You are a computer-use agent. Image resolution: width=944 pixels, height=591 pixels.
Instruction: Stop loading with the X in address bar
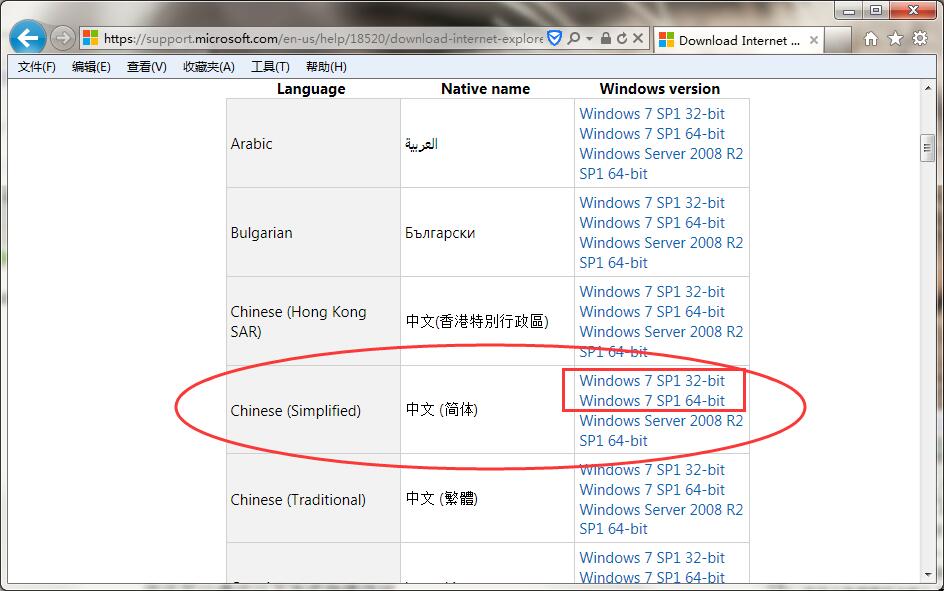pos(638,39)
